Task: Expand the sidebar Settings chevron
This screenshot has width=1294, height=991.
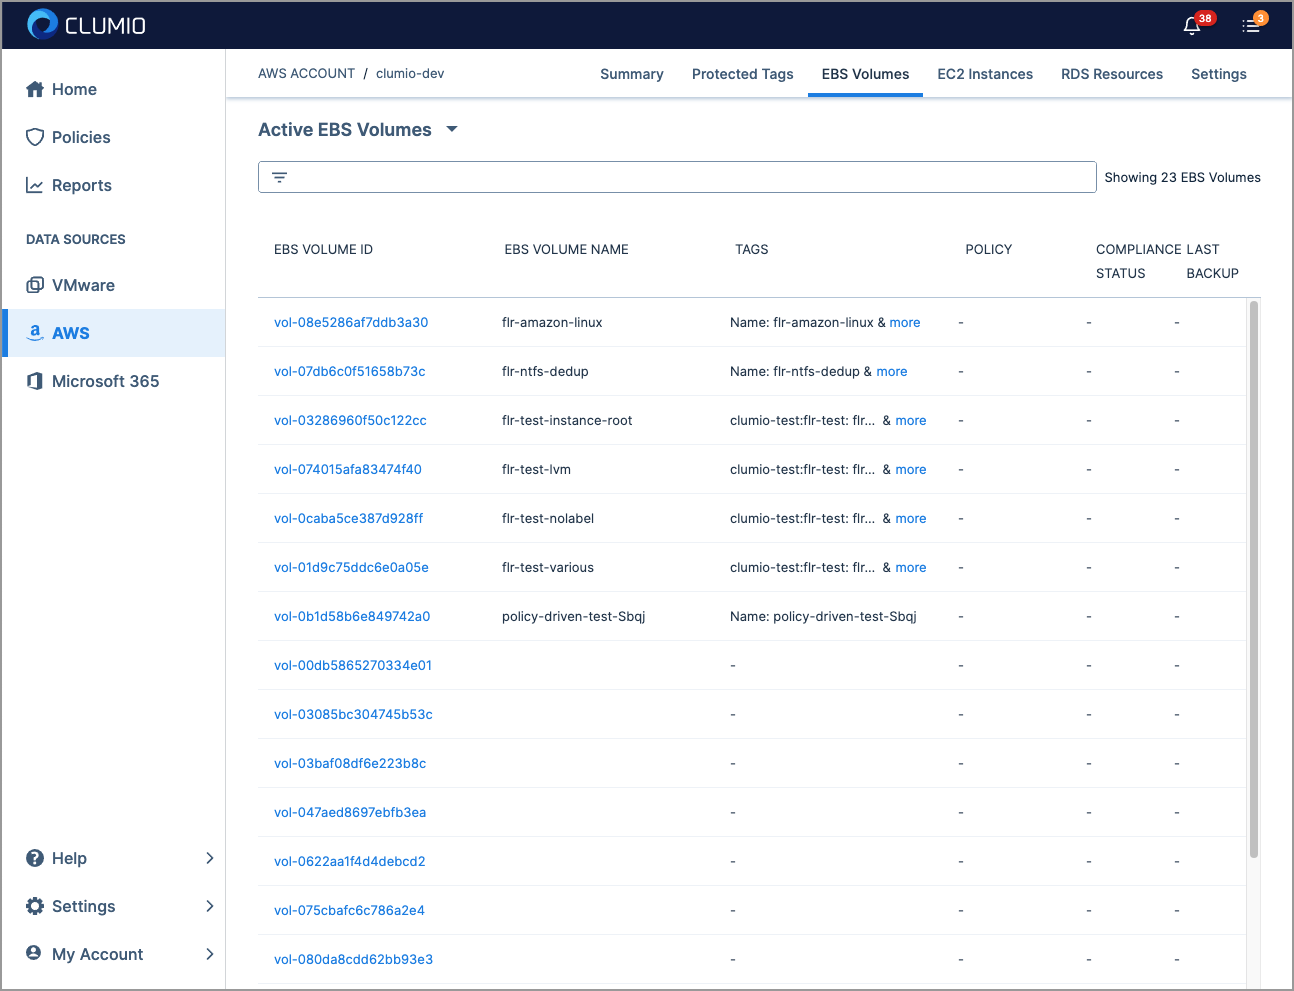Action: point(209,906)
